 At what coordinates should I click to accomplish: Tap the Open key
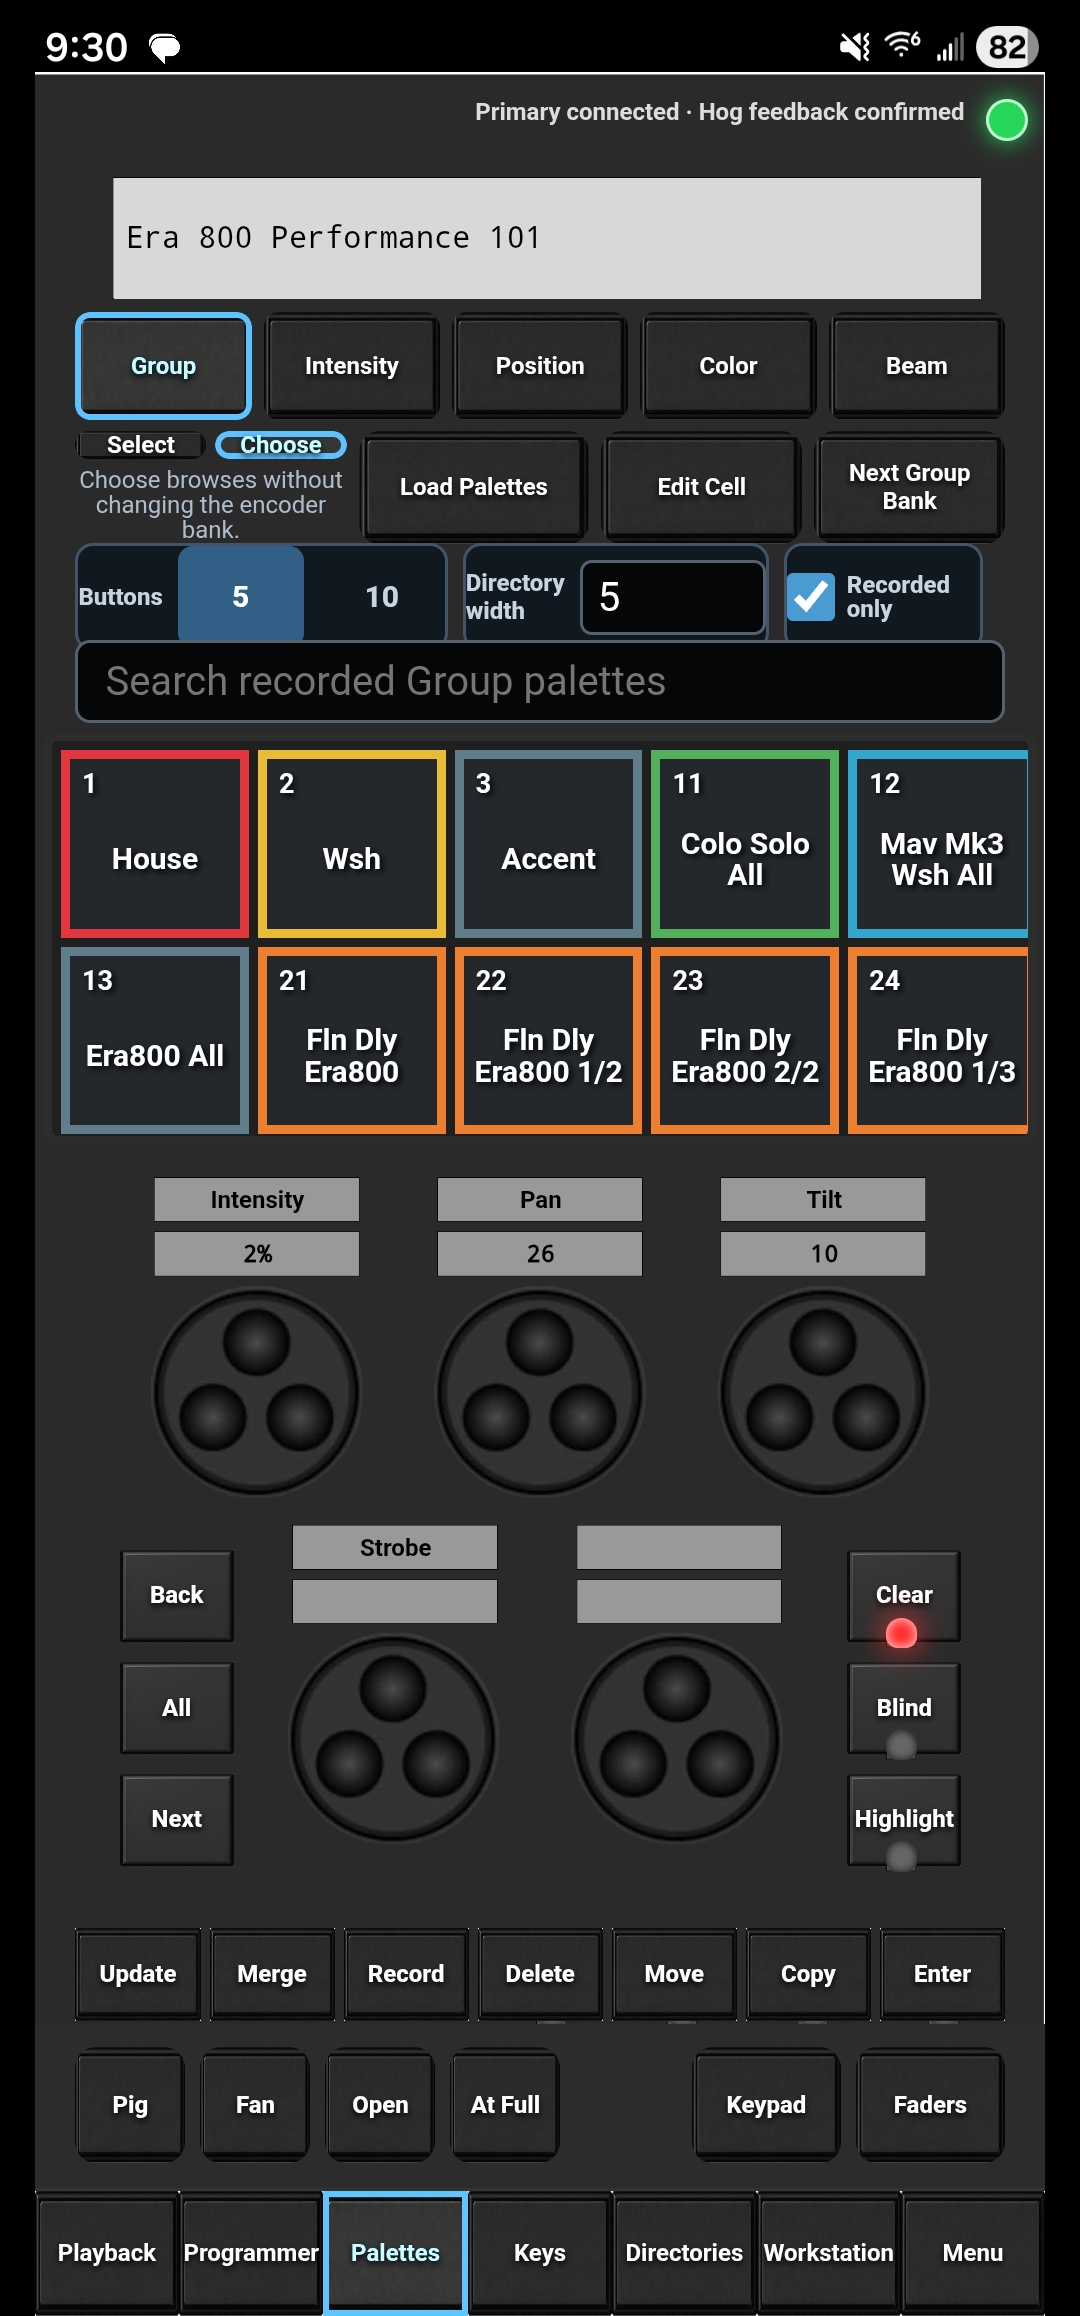click(x=380, y=2105)
